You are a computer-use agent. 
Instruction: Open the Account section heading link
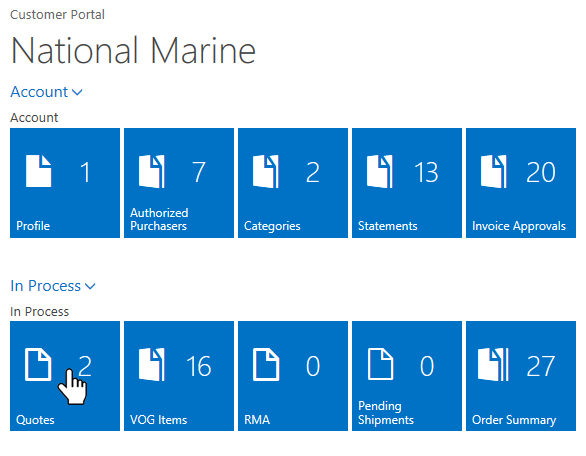[x=39, y=92]
